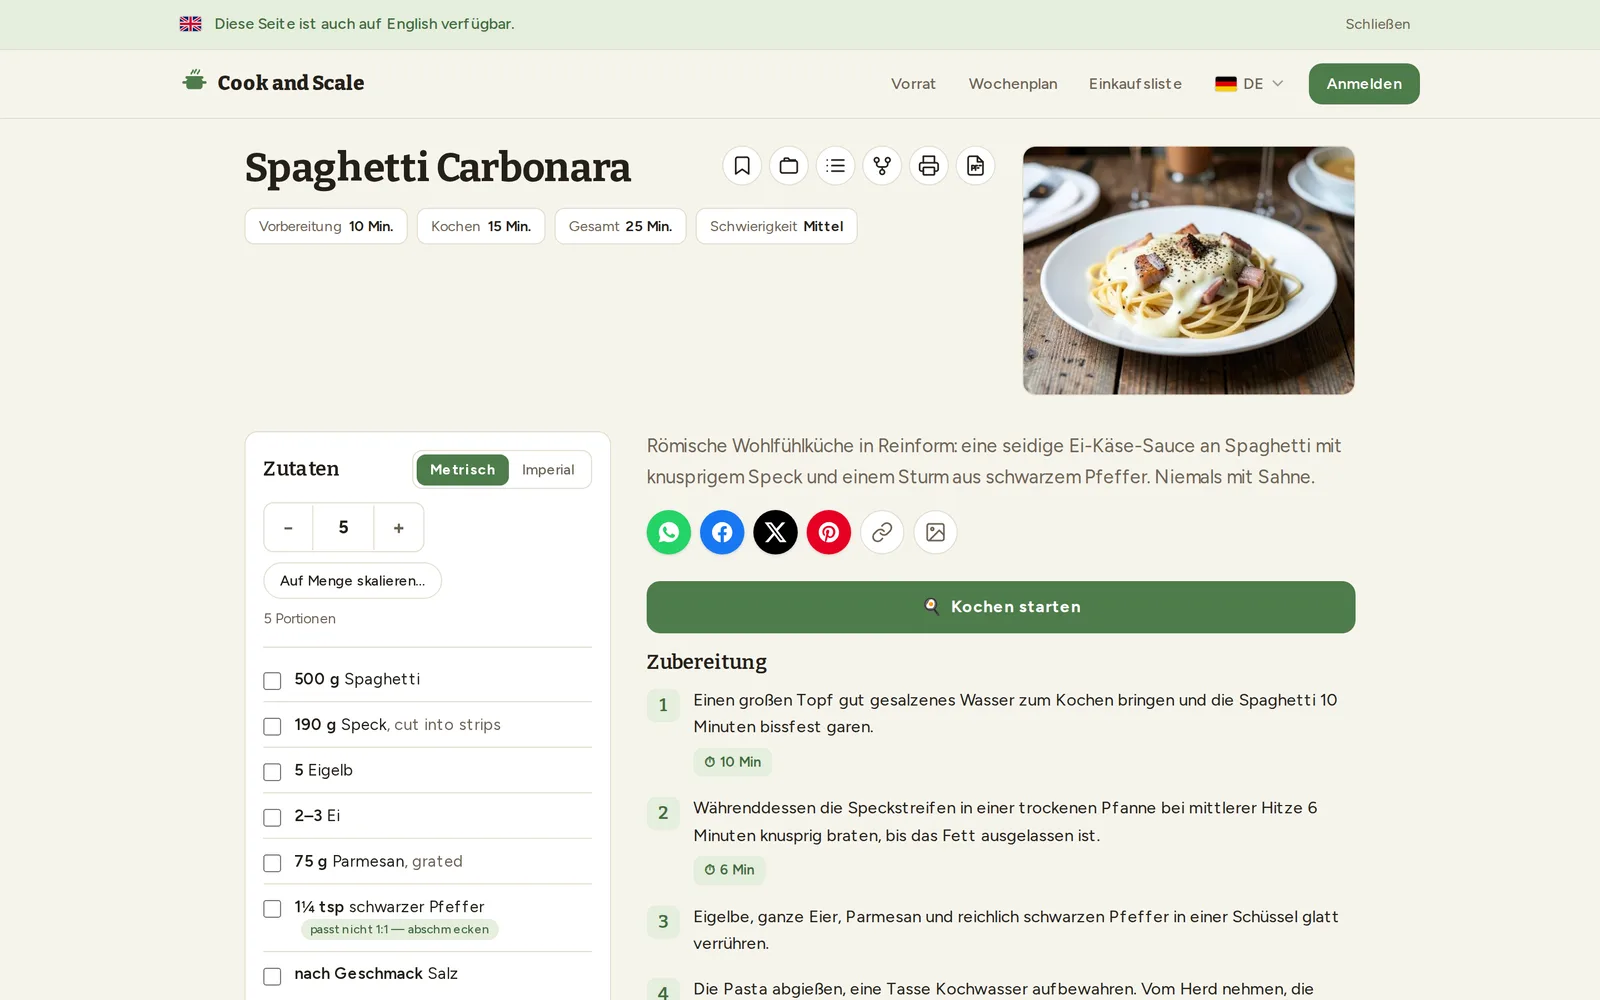Viewport: 1600px width, 1000px height.
Task: Click the Spaghetti Carbonara title
Action: click(438, 167)
